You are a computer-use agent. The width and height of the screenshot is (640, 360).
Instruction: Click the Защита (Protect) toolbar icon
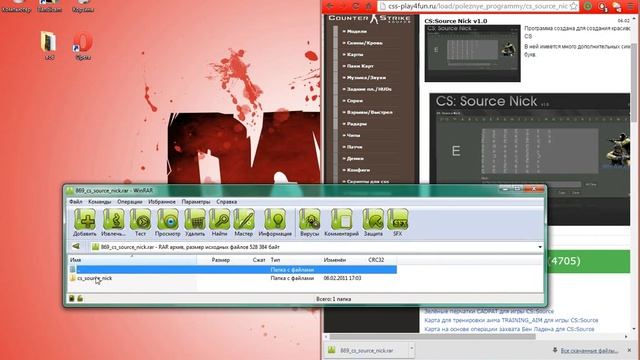pyautogui.click(x=373, y=222)
